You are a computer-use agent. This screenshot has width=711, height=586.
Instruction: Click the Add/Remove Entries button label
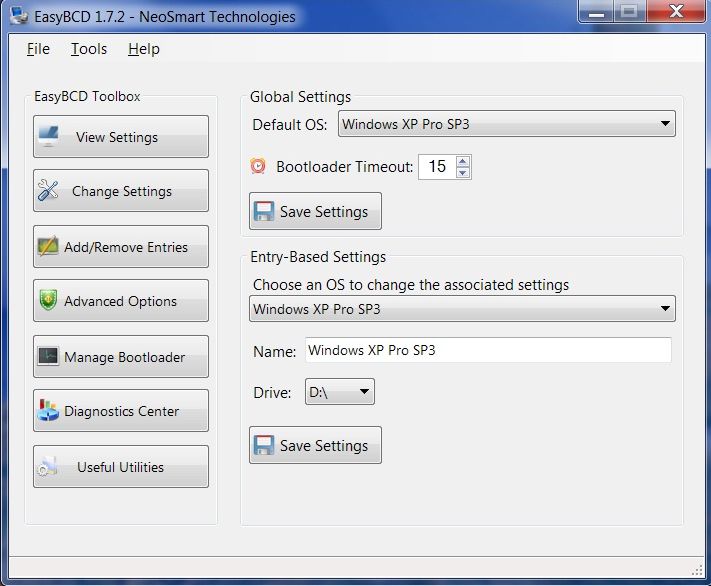click(x=126, y=247)
